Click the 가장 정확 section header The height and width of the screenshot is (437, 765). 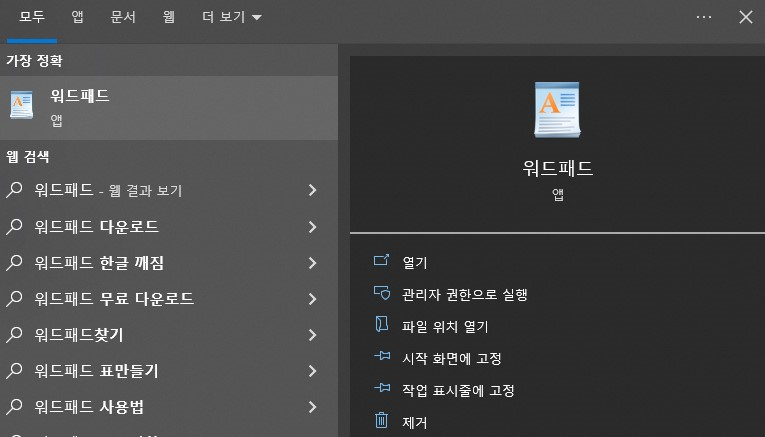(34, 60)
